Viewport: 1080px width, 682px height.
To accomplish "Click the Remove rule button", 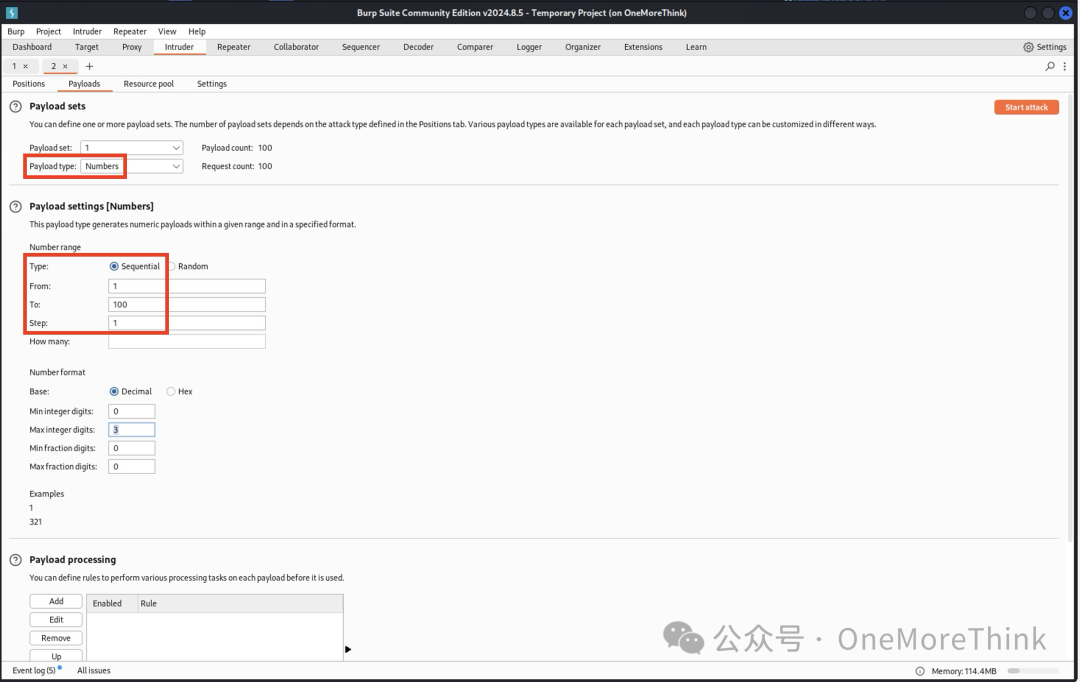I will (56, 638).
